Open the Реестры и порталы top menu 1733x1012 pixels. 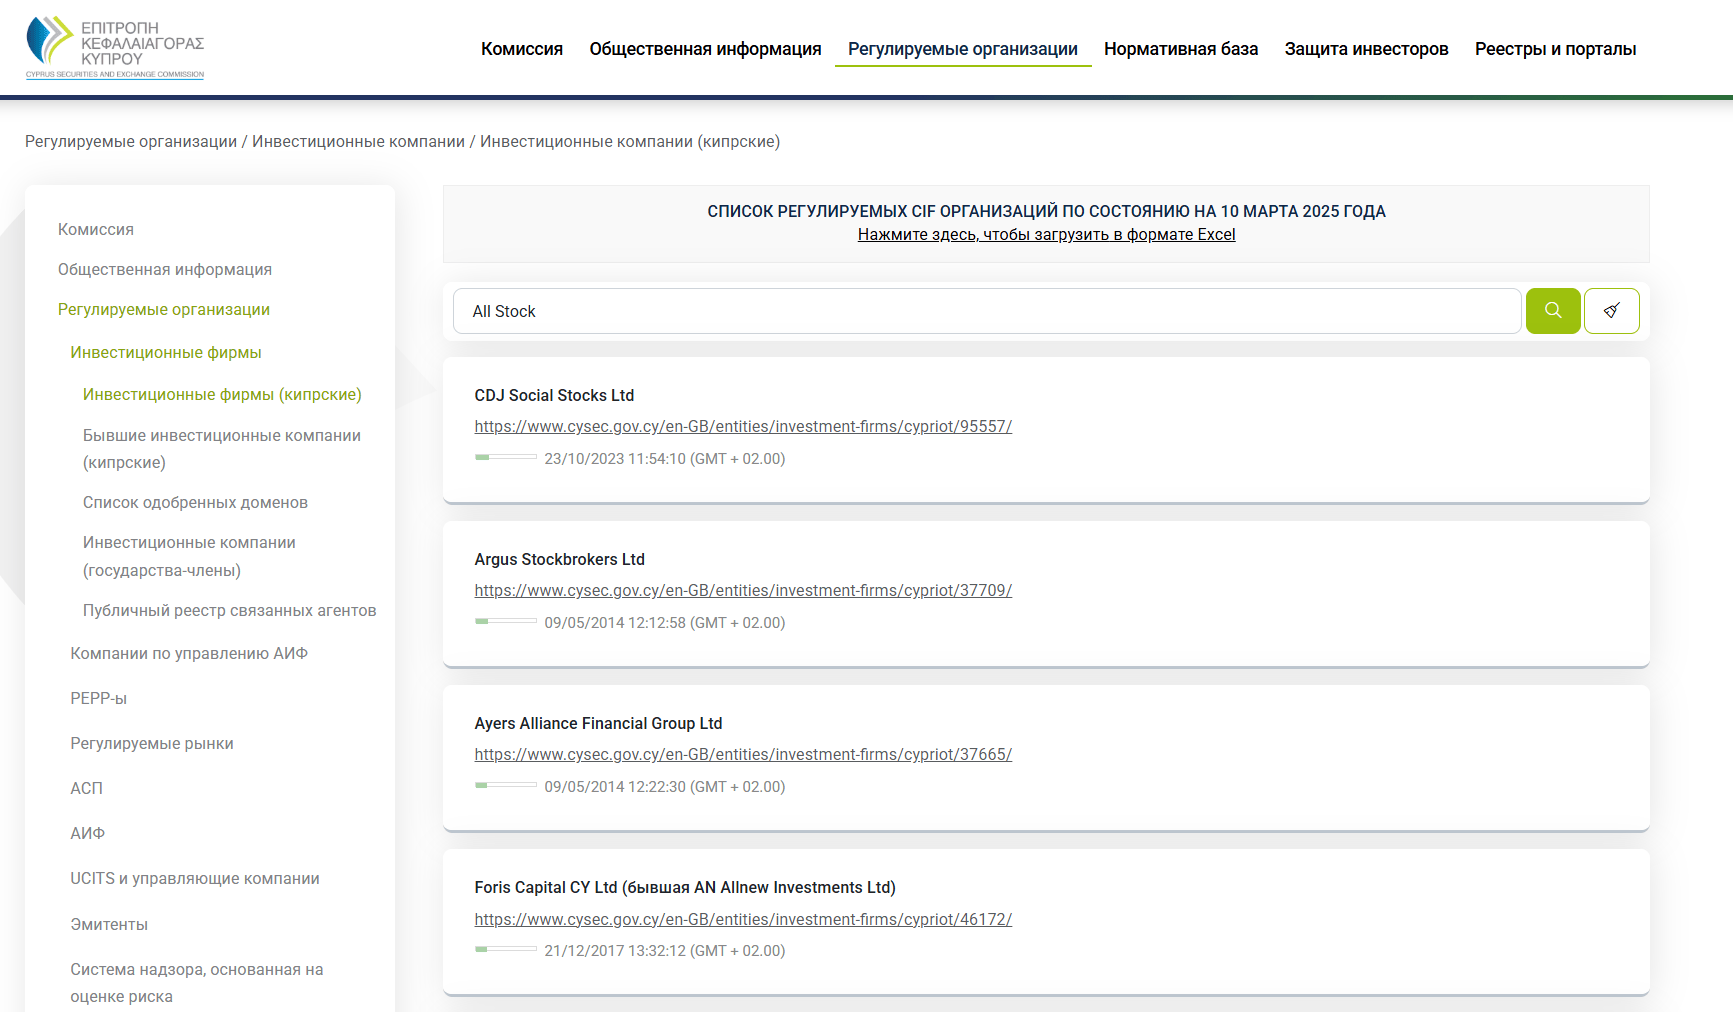(x=1555, y=49)
